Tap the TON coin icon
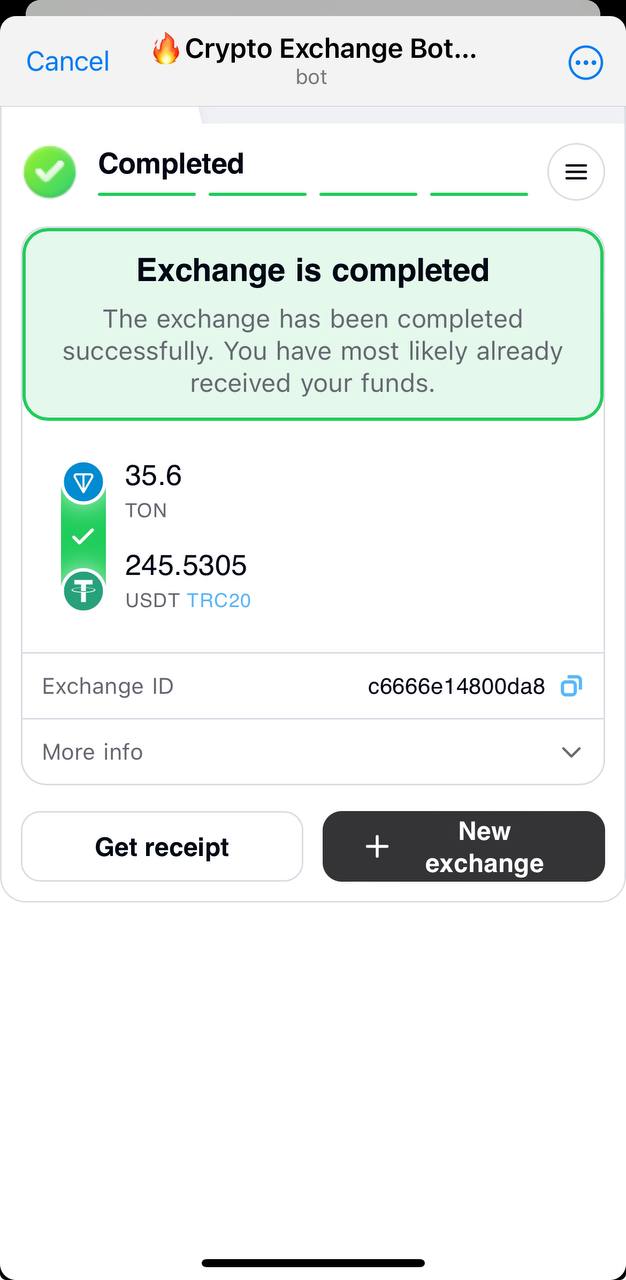 pos(84,483)
